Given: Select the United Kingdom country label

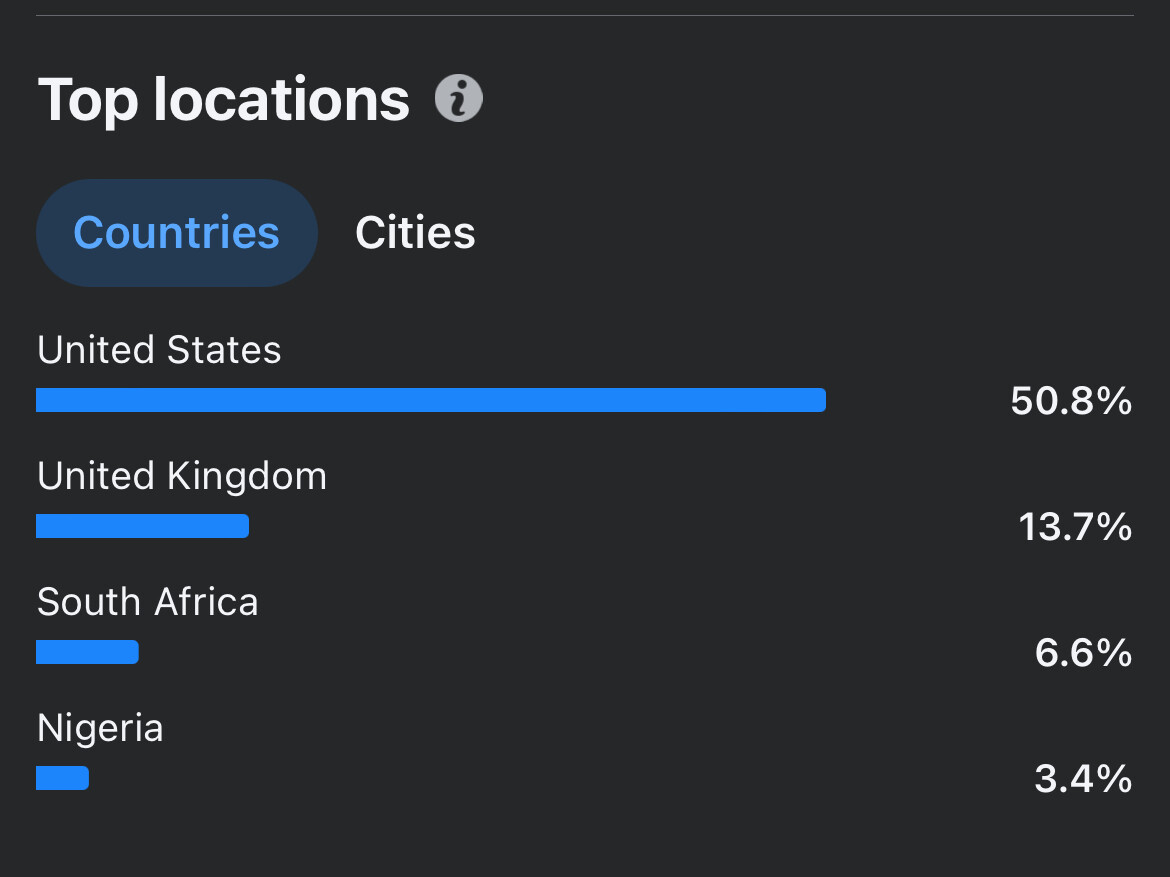Looking at the screenshot, I should coord(182,476).
